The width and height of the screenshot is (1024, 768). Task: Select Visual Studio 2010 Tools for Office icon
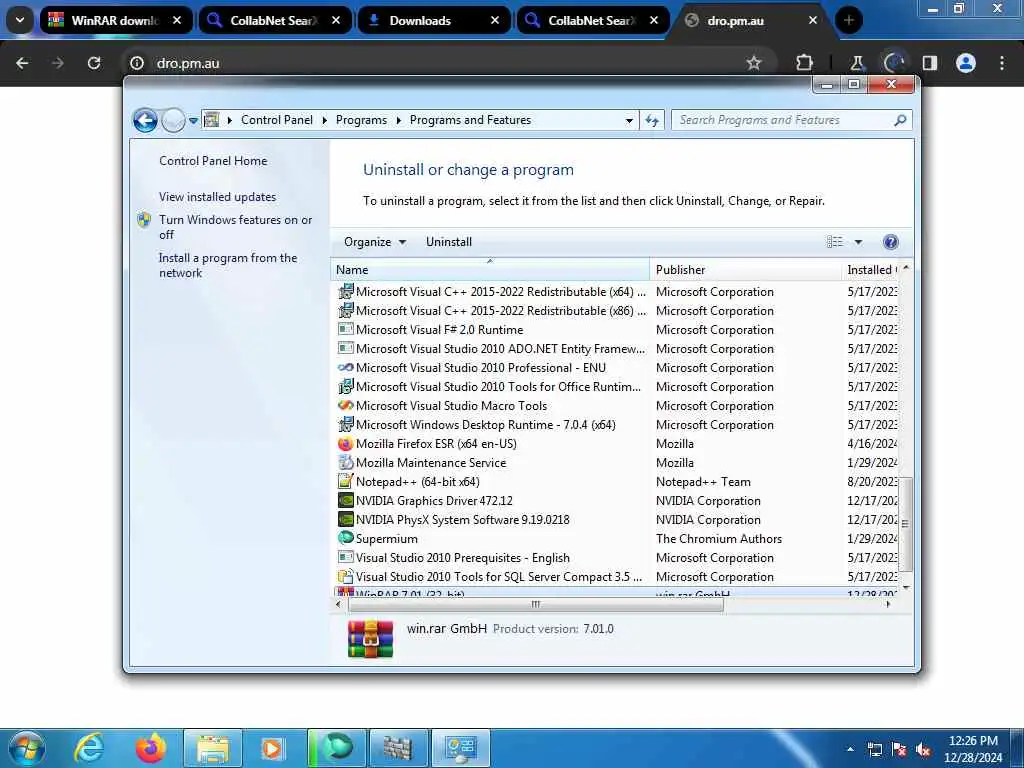(x=345, y=387)
